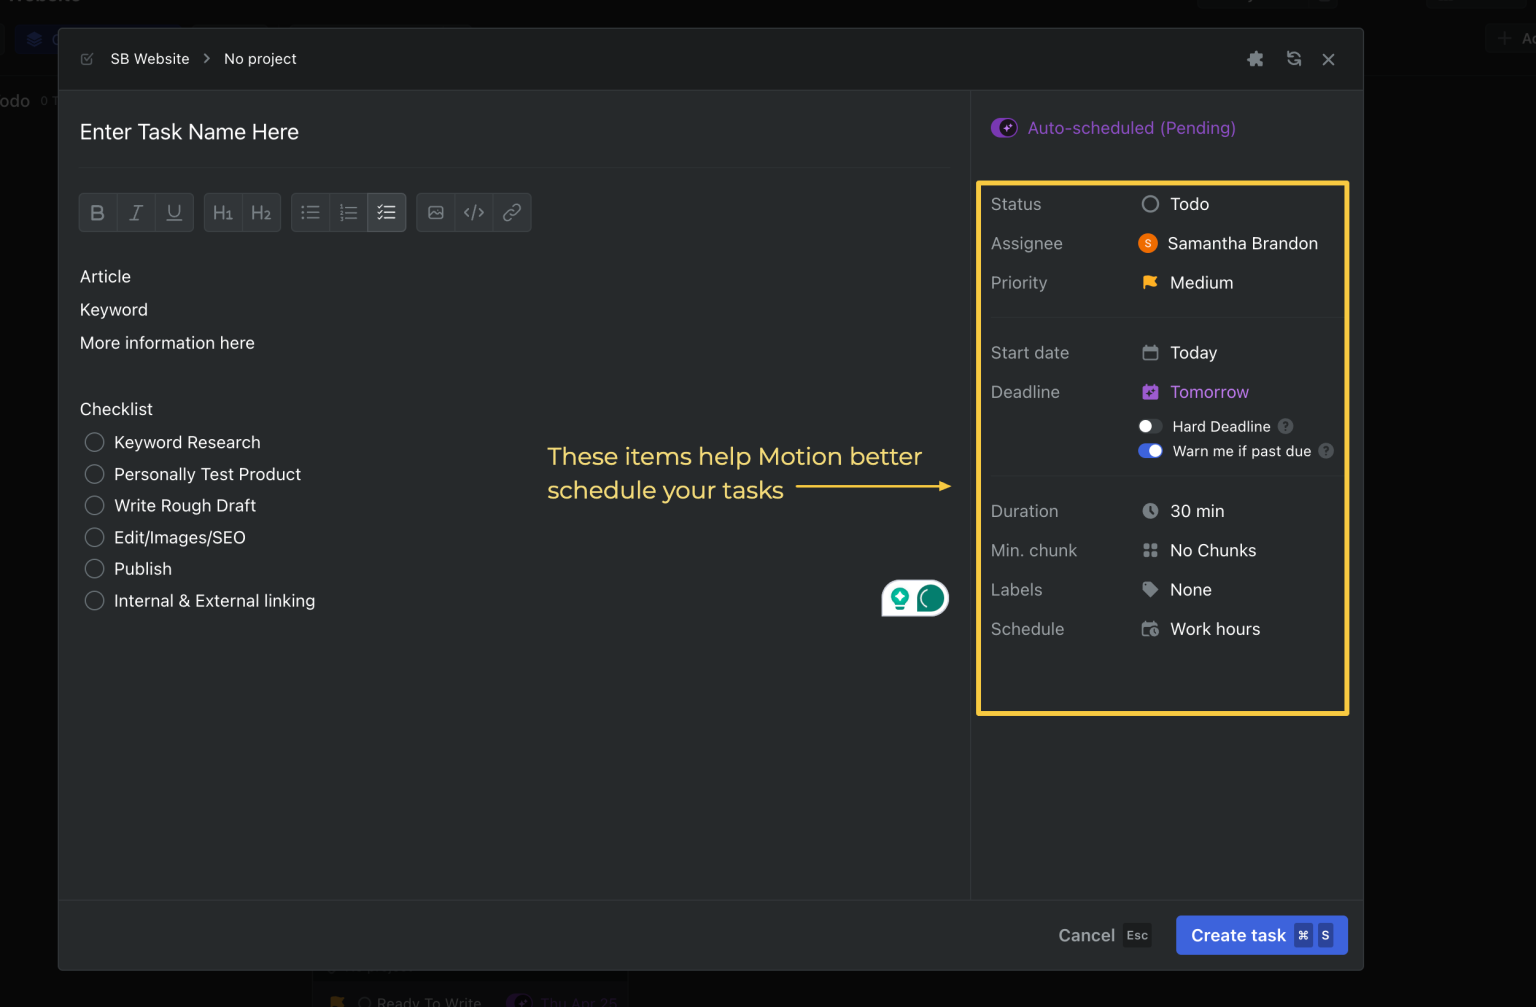1536x1007 pixels.
Task: Insert a hyperlink with the link icon
Action: 512,213
